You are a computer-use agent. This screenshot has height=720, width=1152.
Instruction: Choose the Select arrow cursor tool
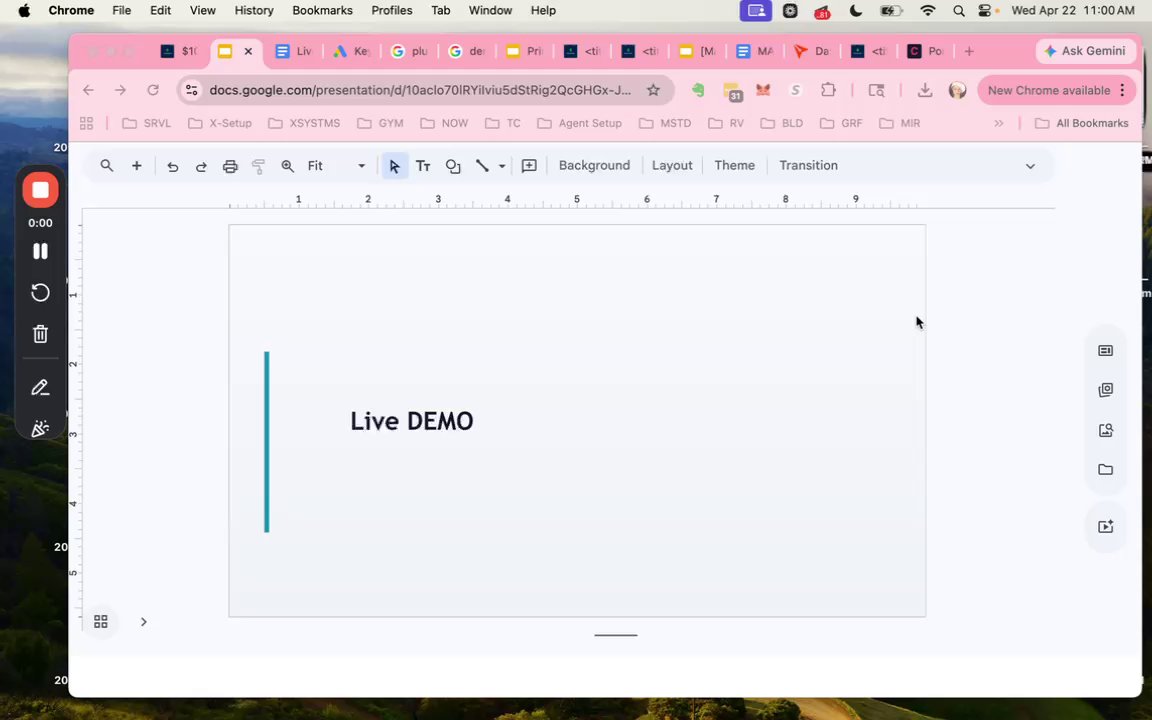[395, 166]
